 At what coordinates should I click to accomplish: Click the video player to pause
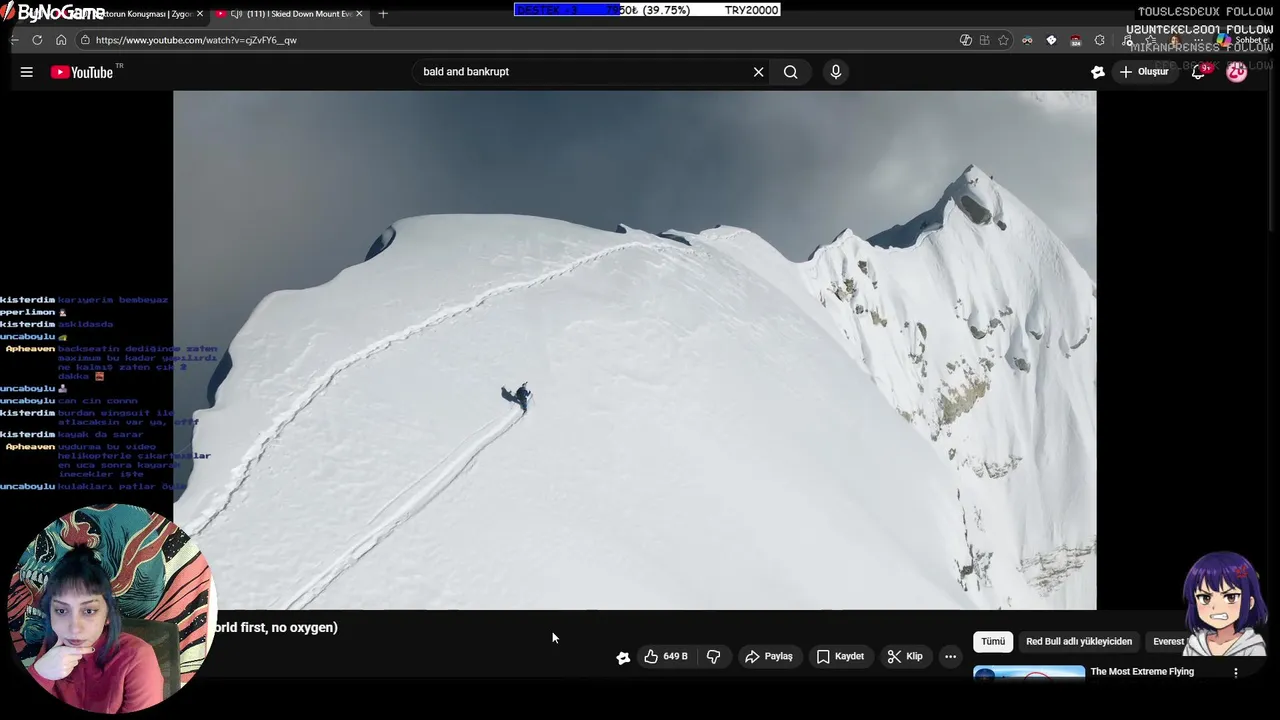click(x=634, y=350)
